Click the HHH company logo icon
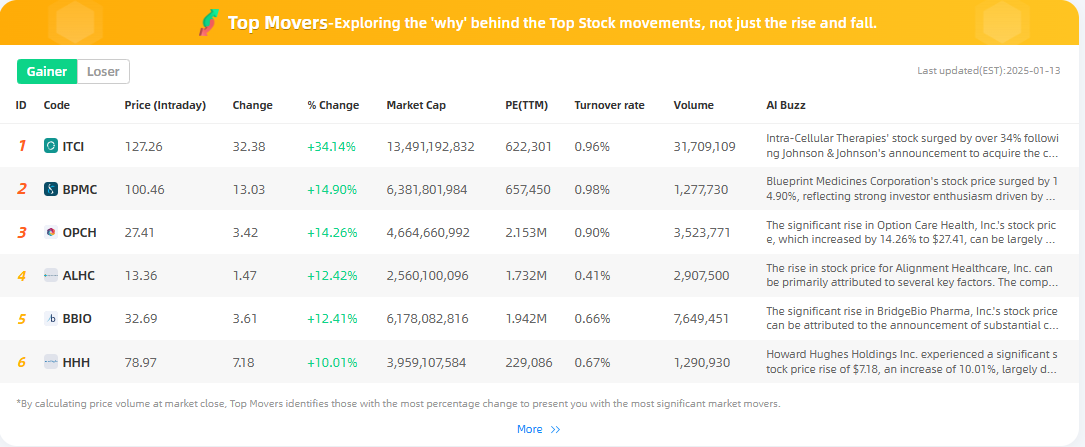The height and width of the screenshot is (447, 1085). (51, 362)
